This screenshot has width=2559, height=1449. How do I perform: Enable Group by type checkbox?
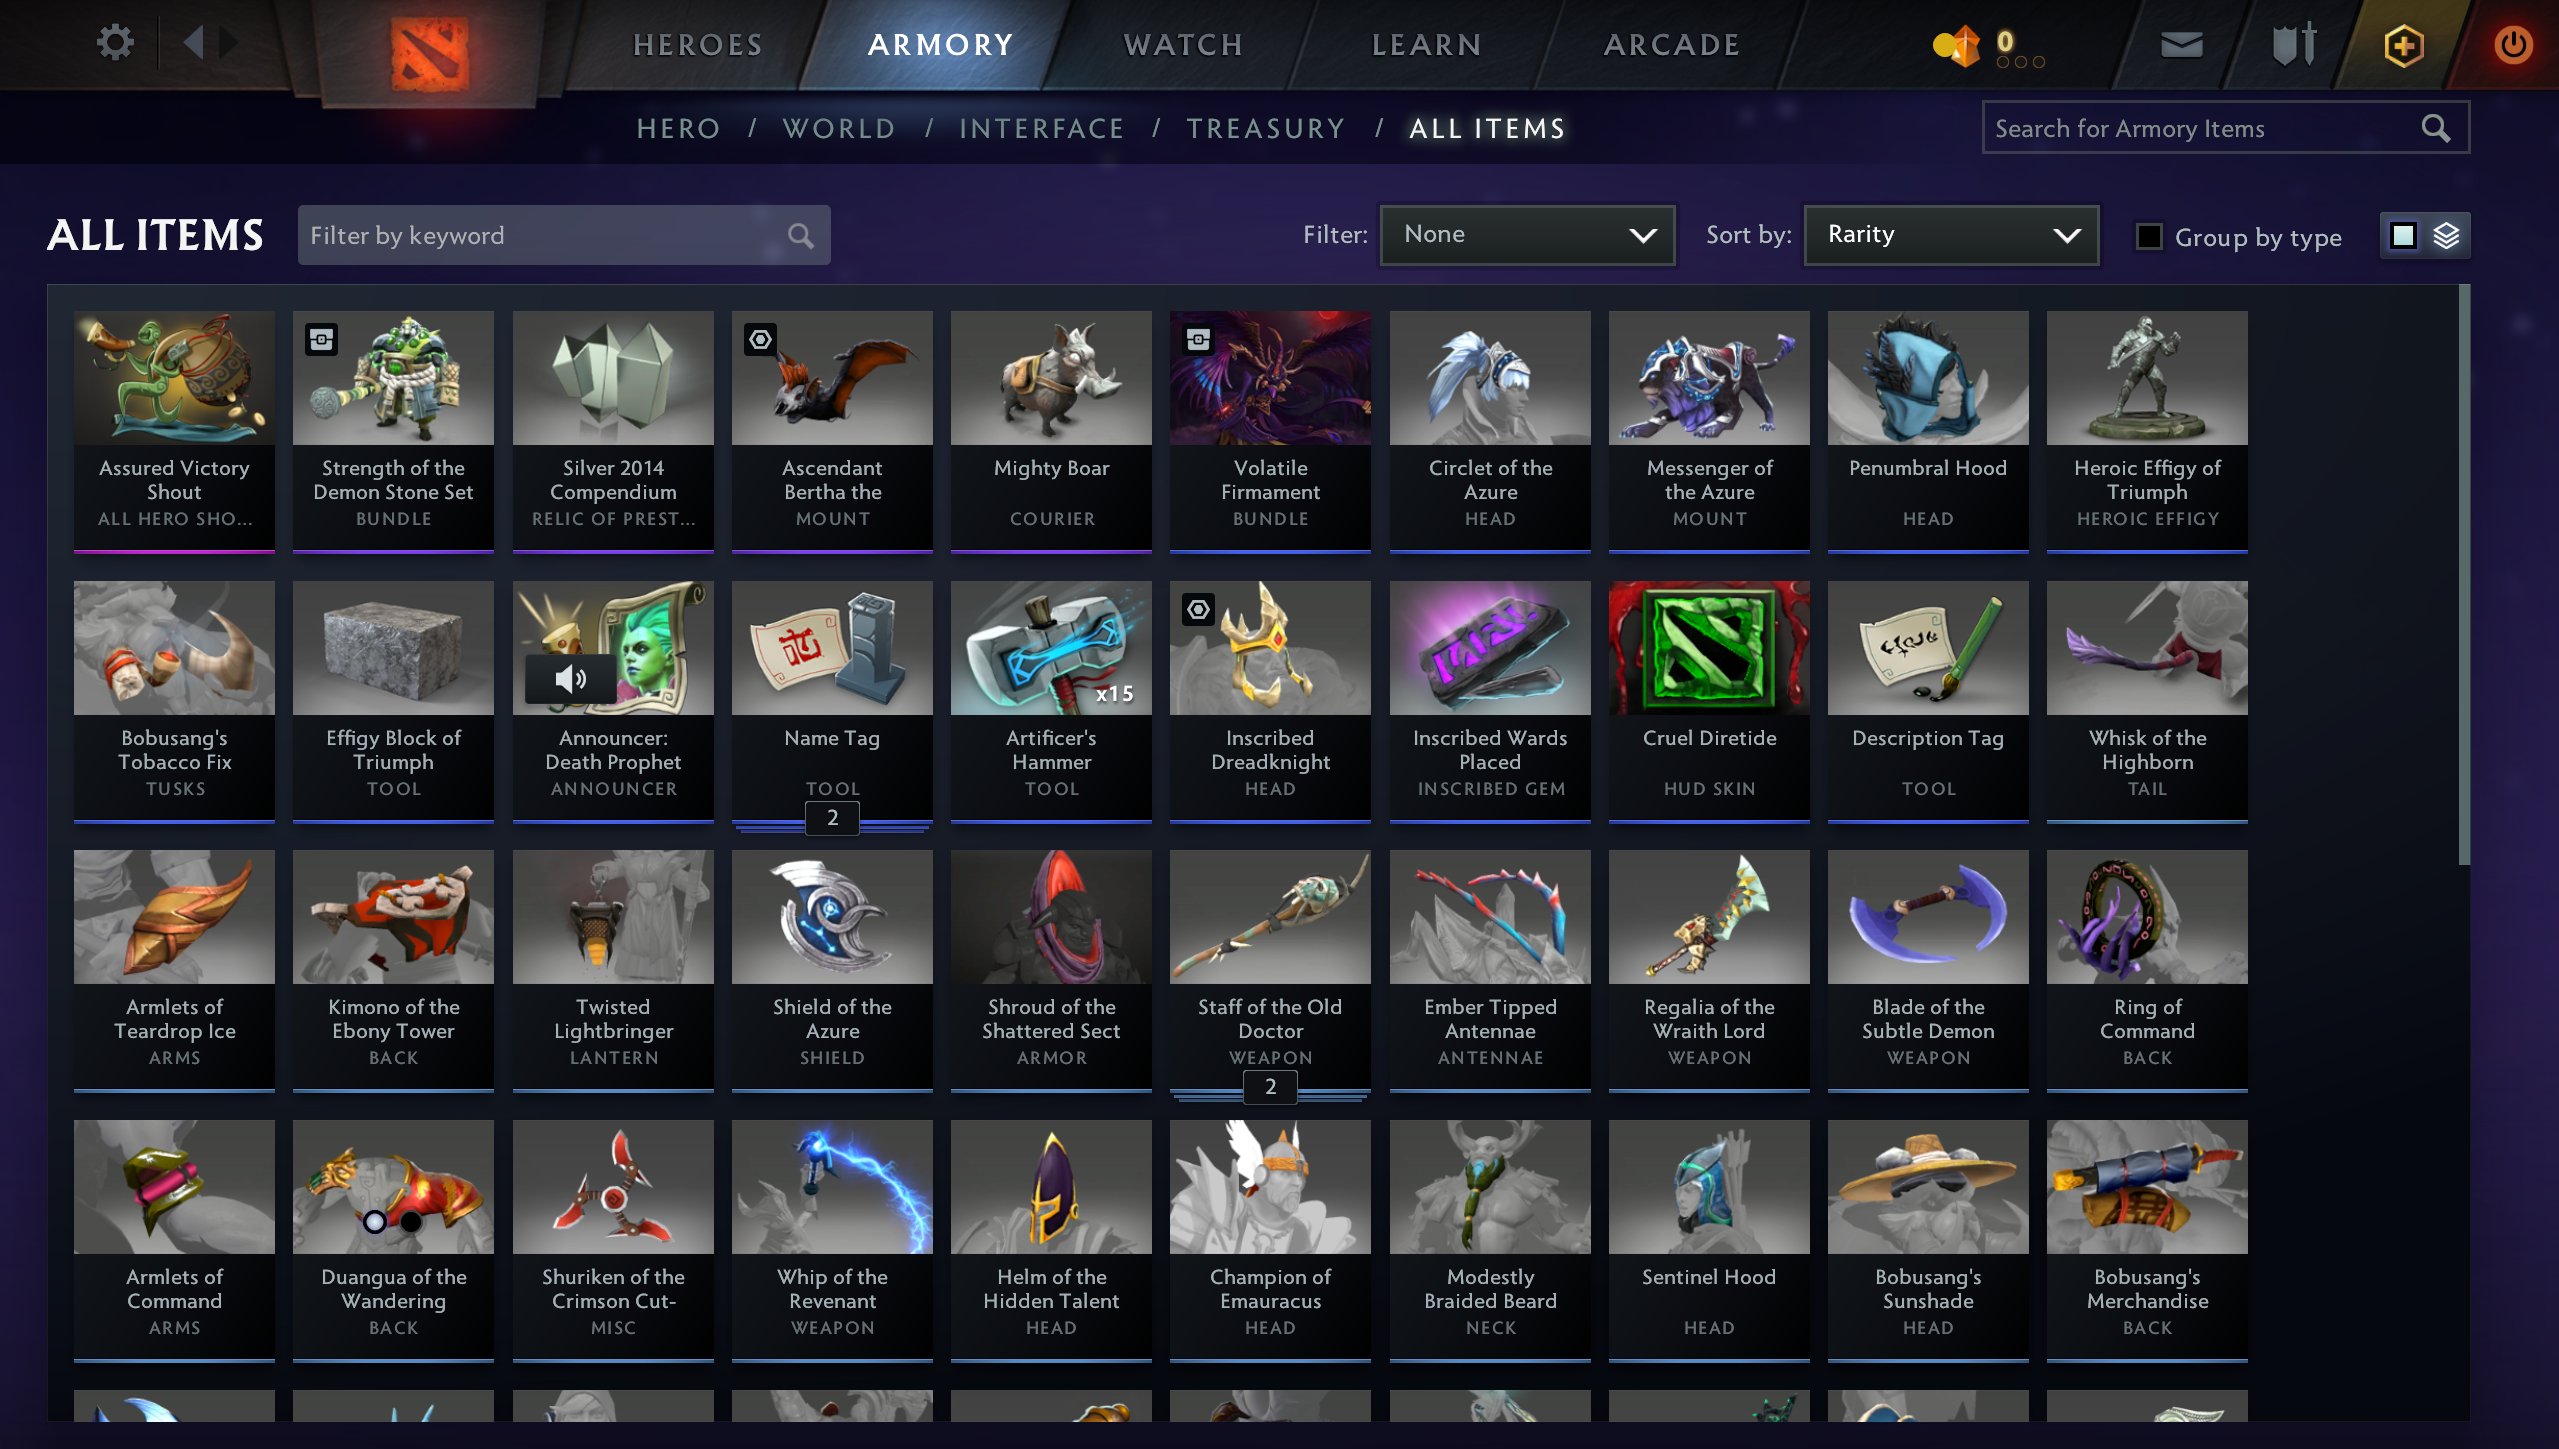point(2148,236)
